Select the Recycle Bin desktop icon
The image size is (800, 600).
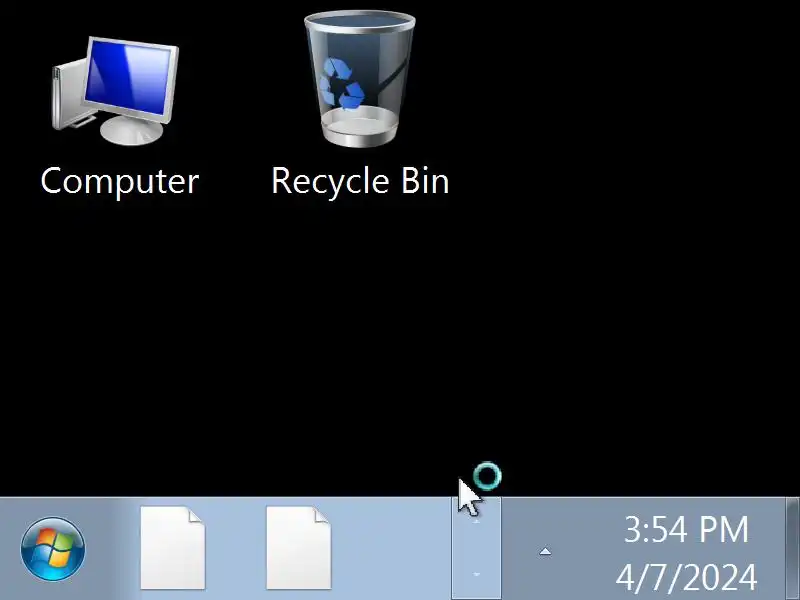click(x=360, y=104)
